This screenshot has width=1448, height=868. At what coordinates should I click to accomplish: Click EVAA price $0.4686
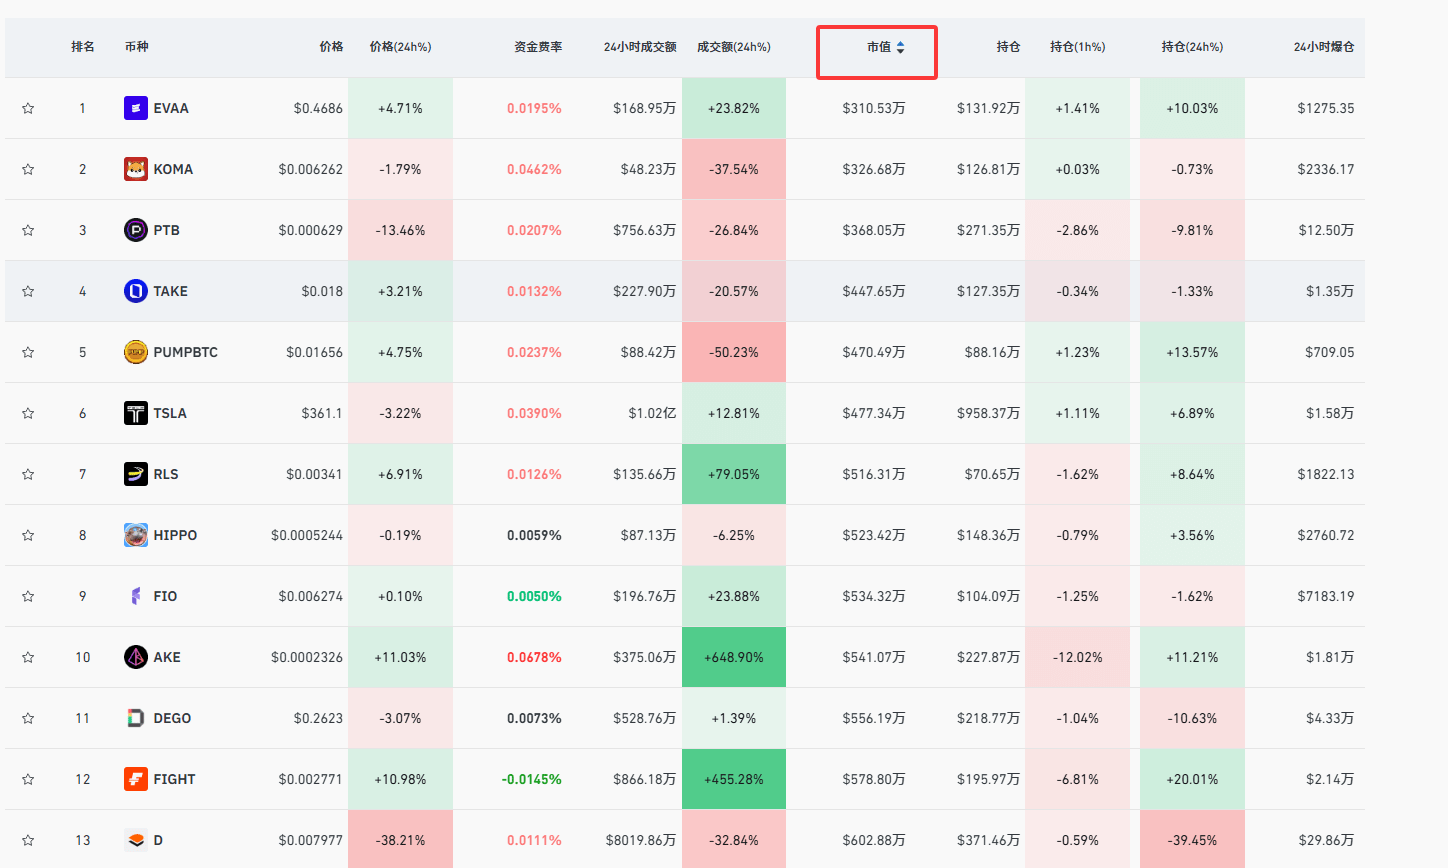pyautogui.click(x=318, y=108)
